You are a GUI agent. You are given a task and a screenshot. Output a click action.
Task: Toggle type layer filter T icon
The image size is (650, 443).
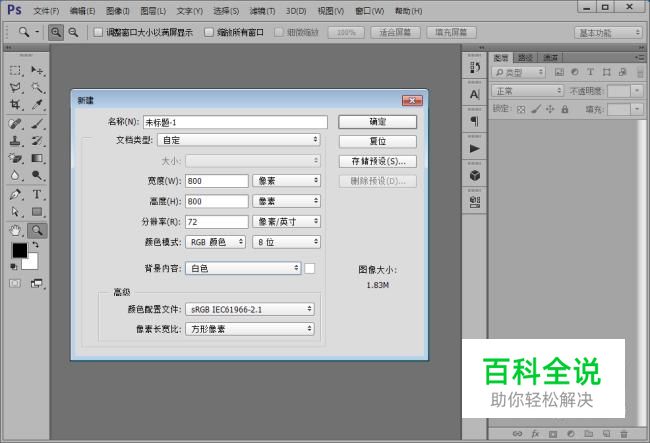coord(590,72)
